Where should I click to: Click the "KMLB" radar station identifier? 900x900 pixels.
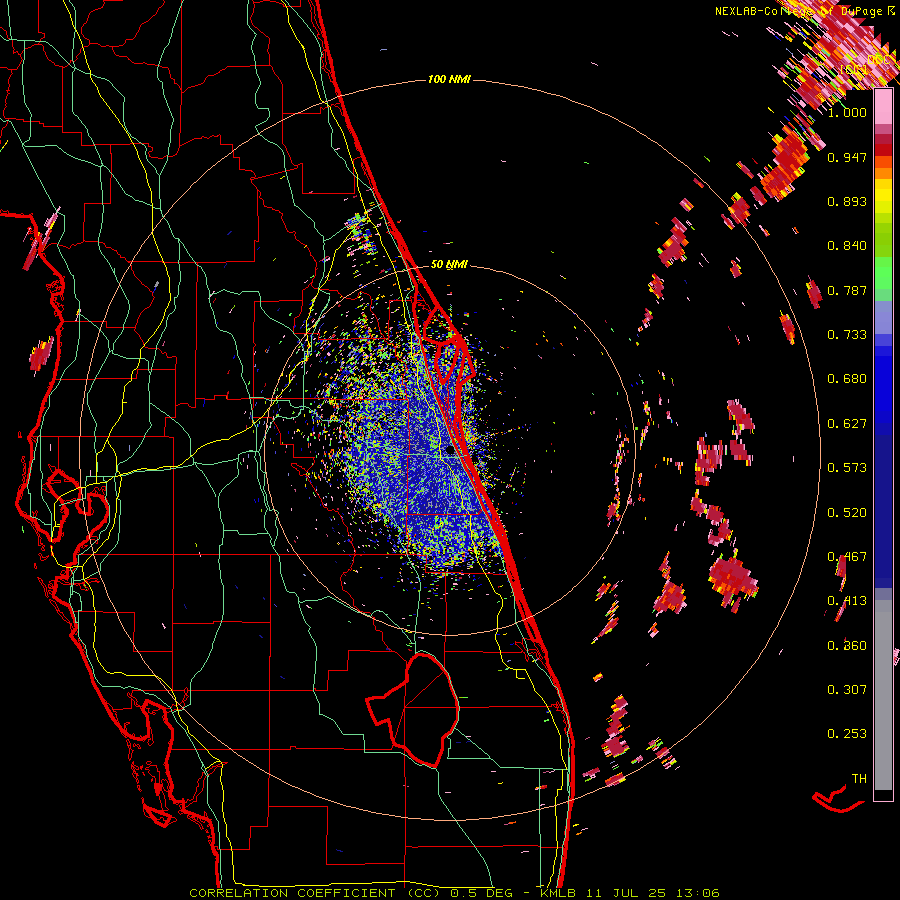pos(557,893)
